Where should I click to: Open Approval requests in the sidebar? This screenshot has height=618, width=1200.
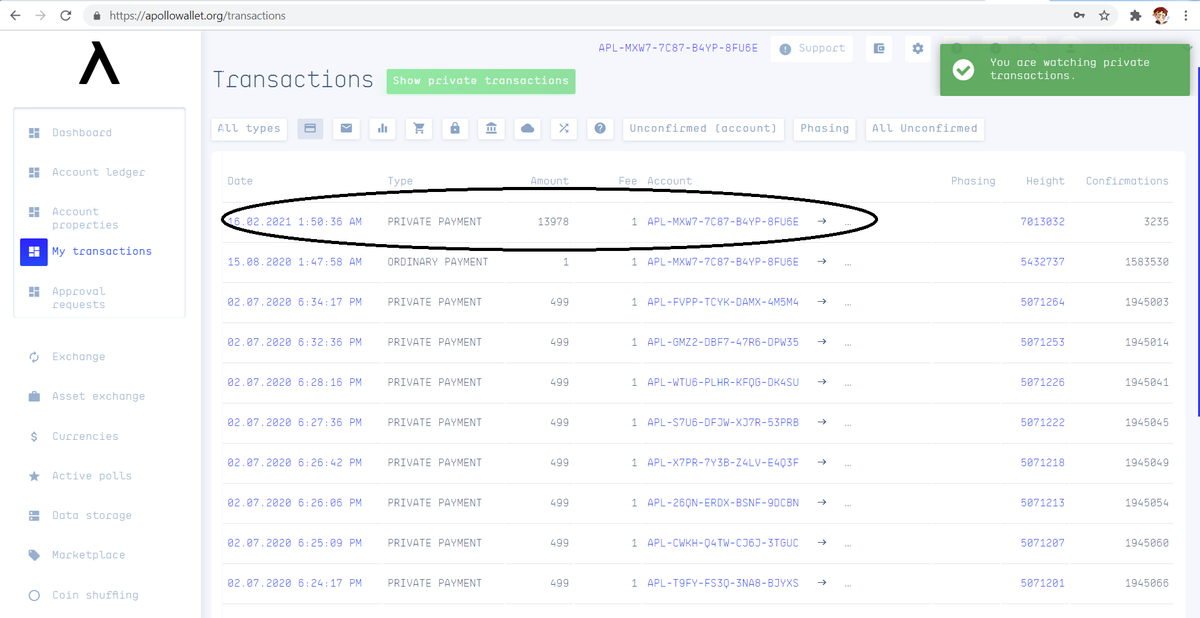tap(78, 298)
